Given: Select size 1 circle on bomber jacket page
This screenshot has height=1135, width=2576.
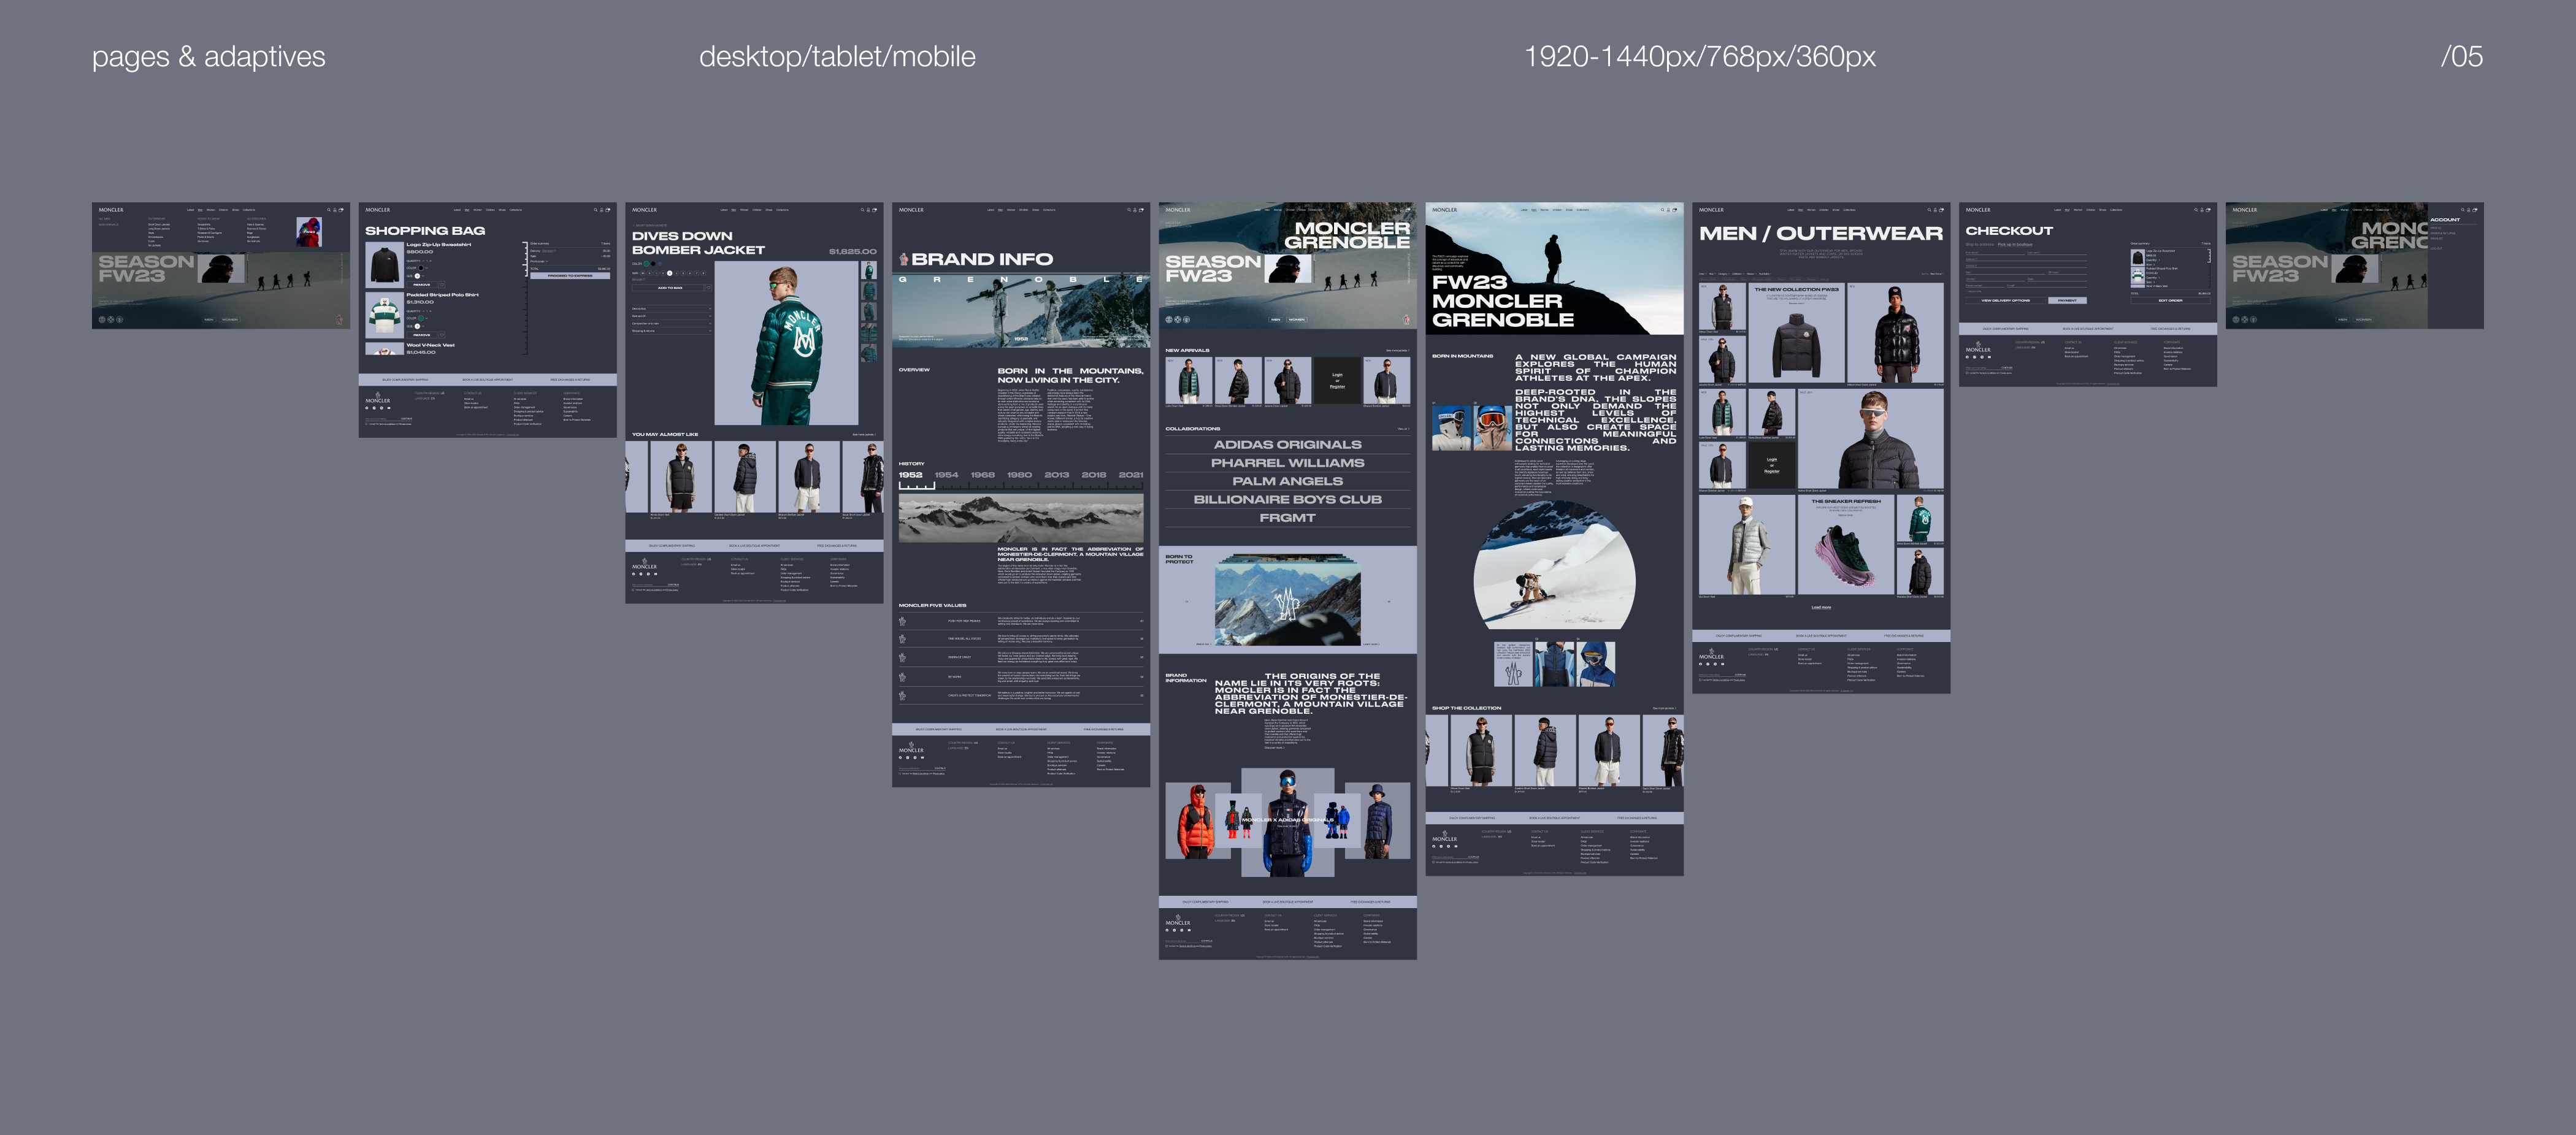Looking at the screenshot, I should pyautogui.click(x=657, y=273).
